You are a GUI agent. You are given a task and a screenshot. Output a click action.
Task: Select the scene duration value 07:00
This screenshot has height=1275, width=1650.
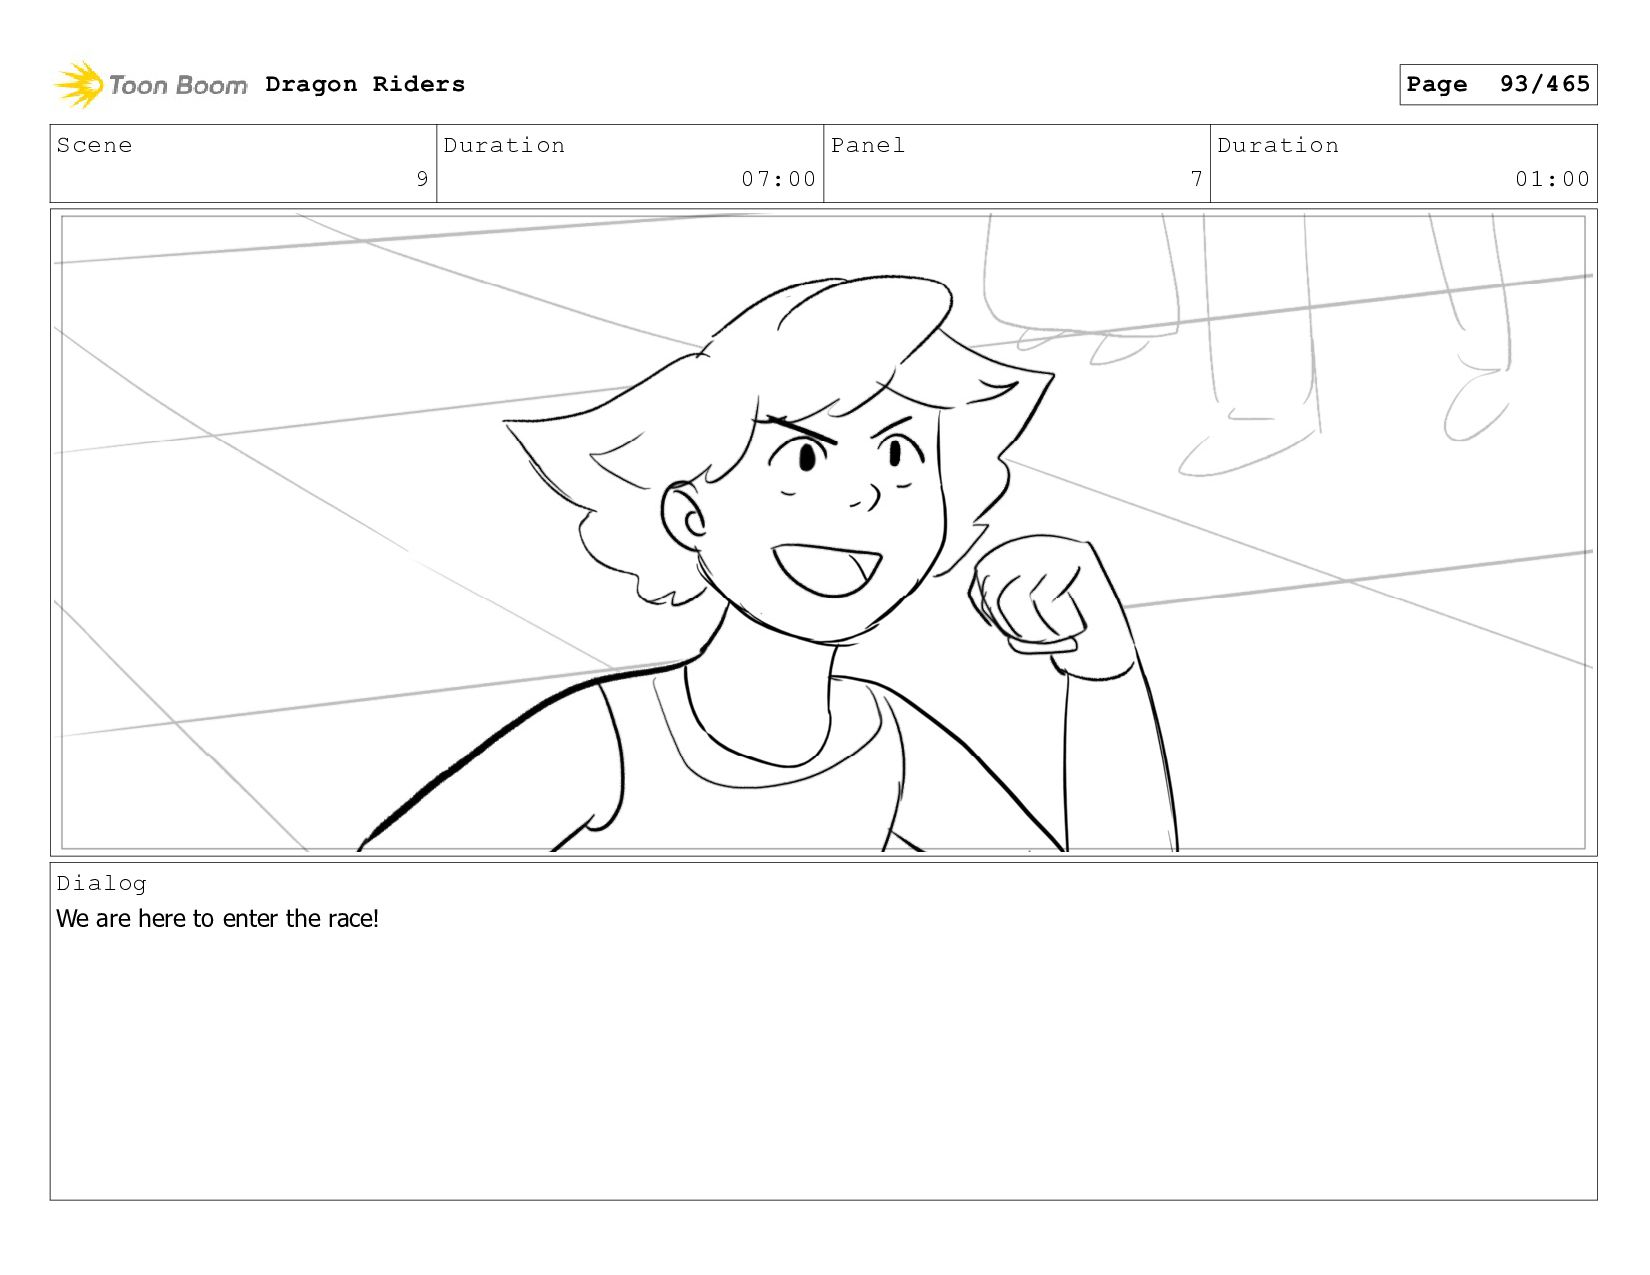click(779, 179)
